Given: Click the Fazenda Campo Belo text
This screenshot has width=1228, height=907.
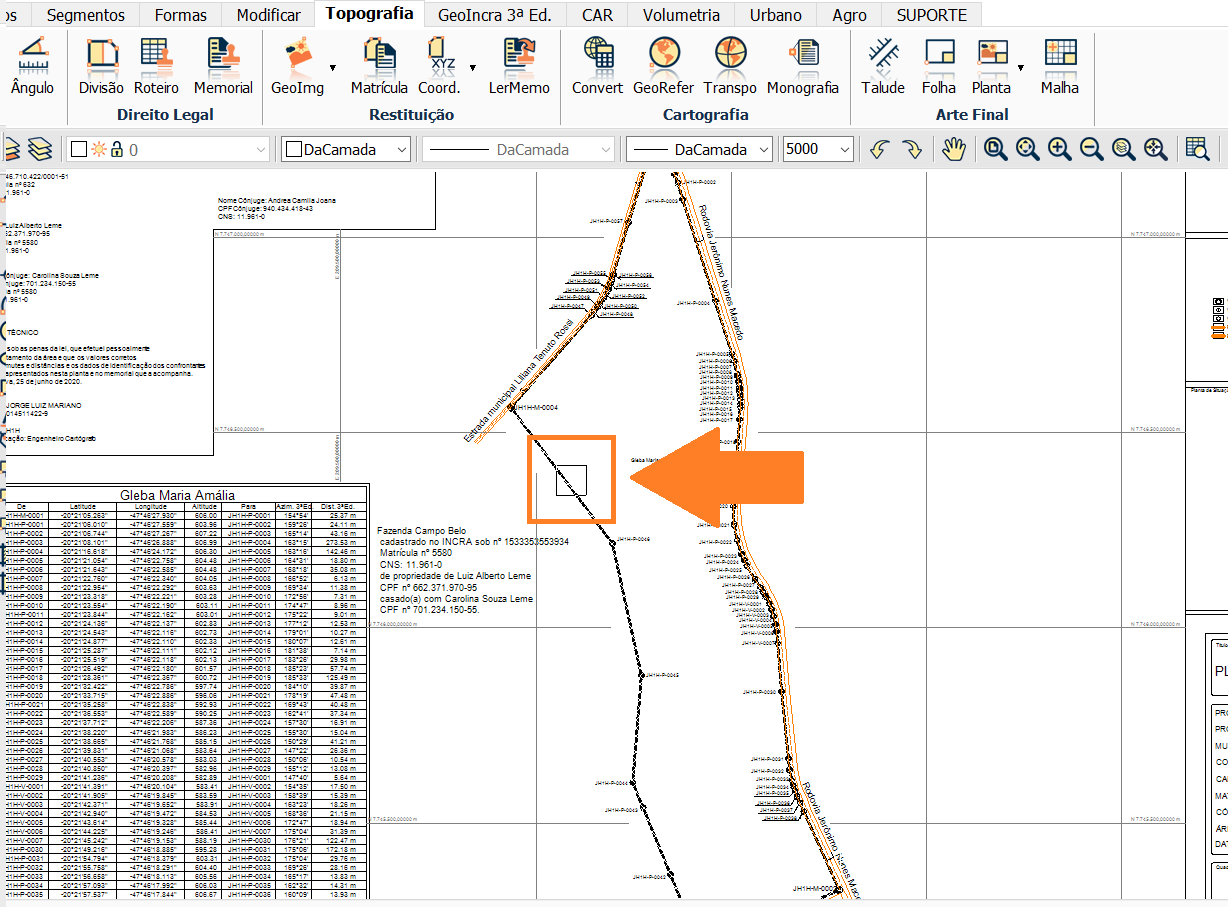Looking at the screenshot, I should pos(422,531).
